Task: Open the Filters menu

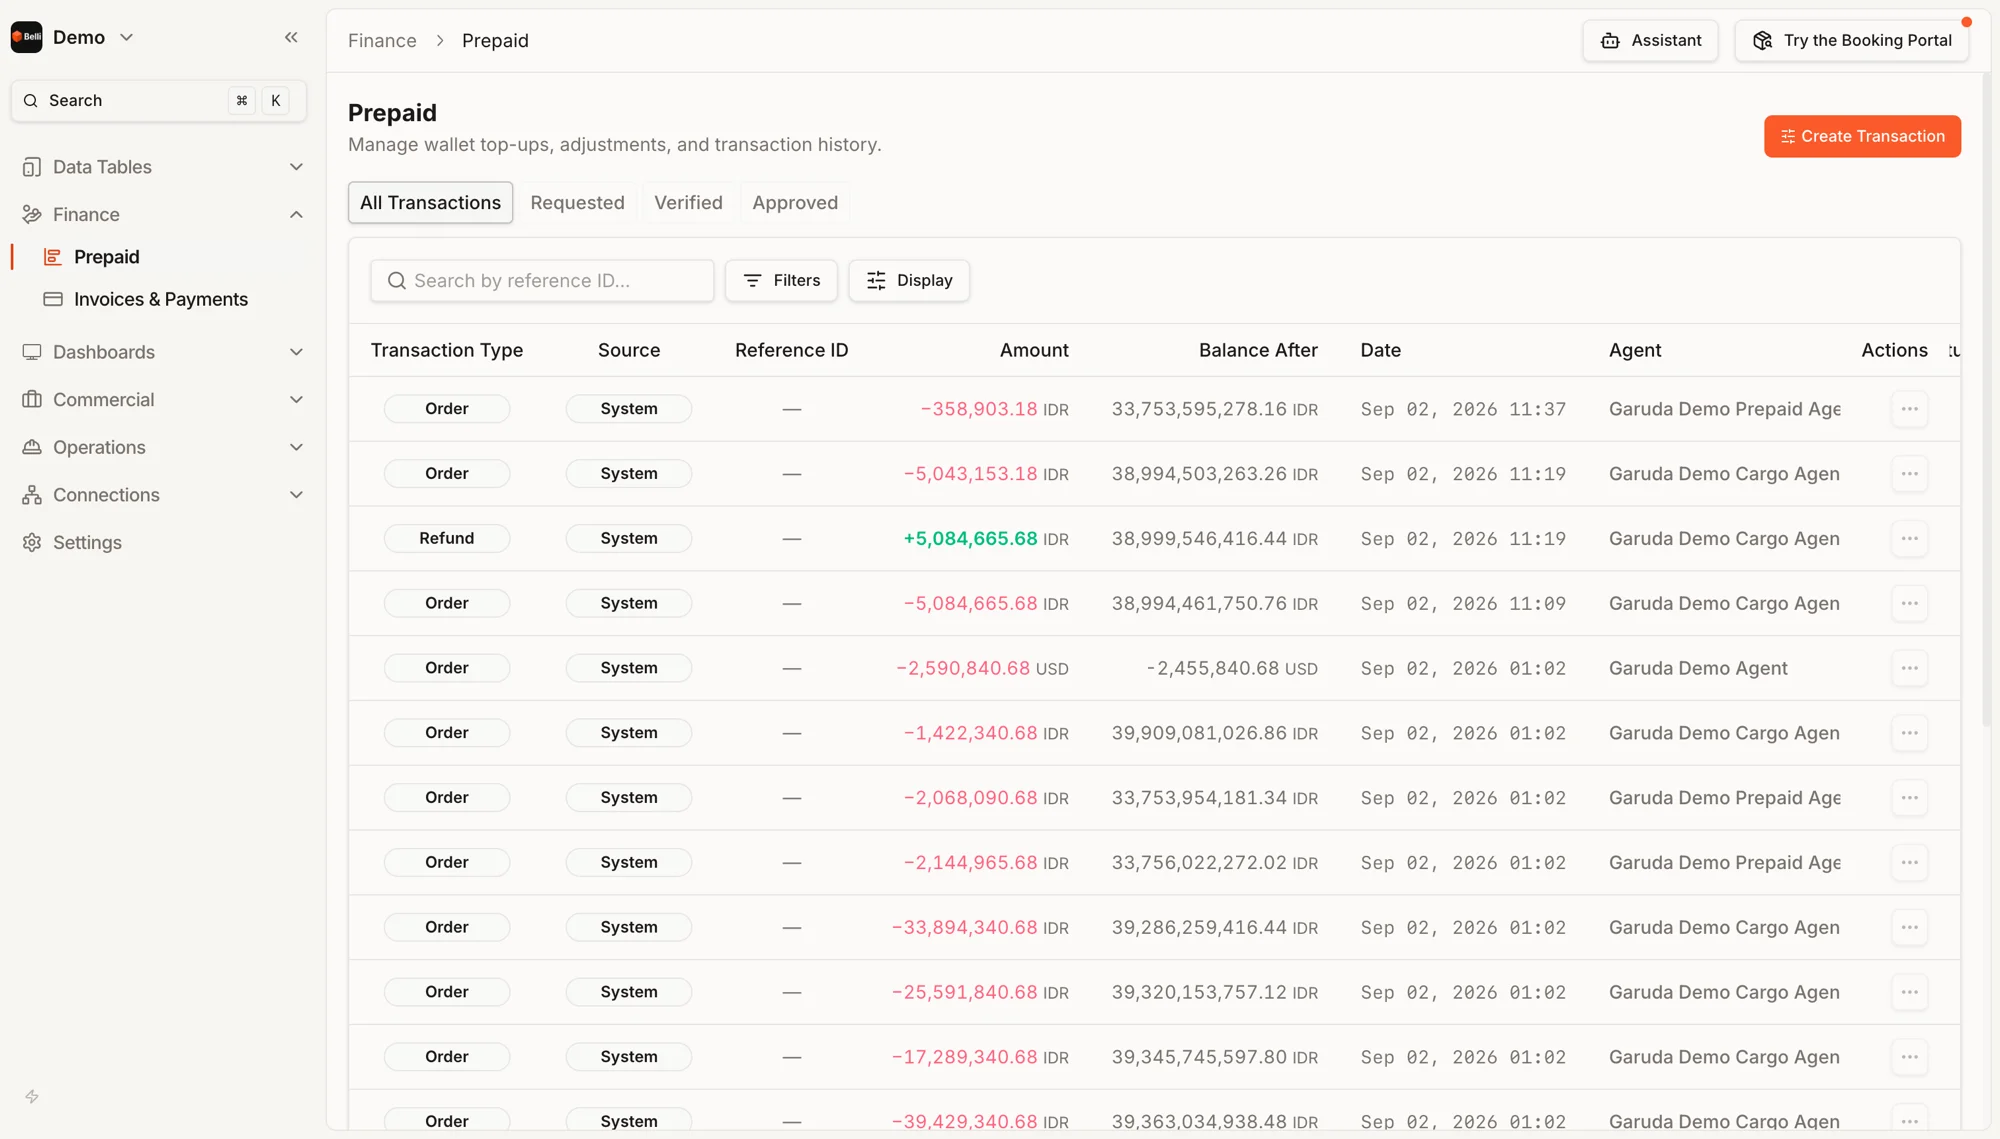Action: pos(781,280)
